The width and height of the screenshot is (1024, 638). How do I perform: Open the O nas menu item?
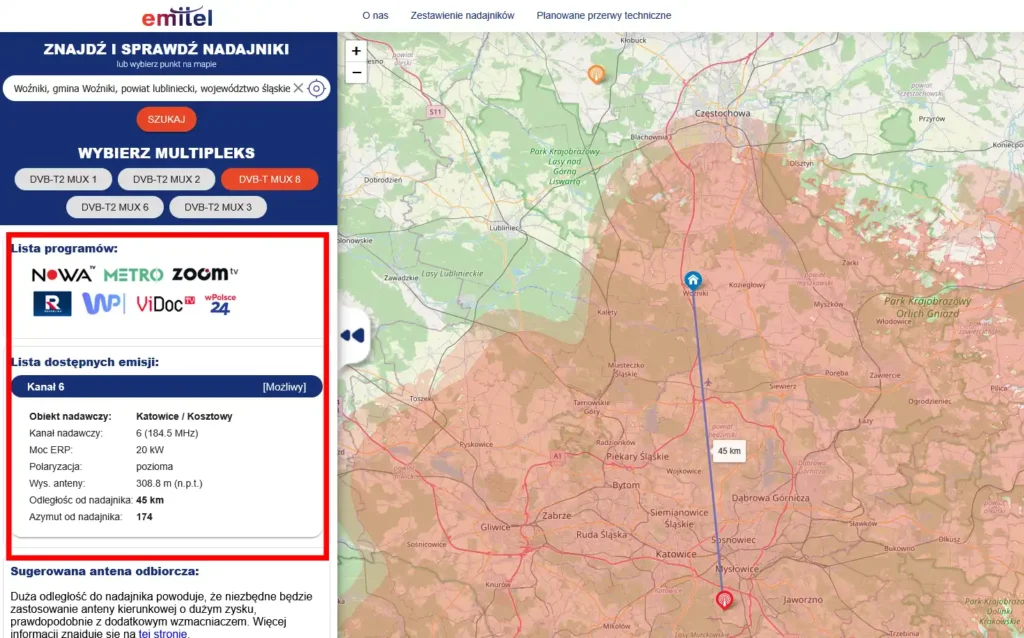point(375,16)
